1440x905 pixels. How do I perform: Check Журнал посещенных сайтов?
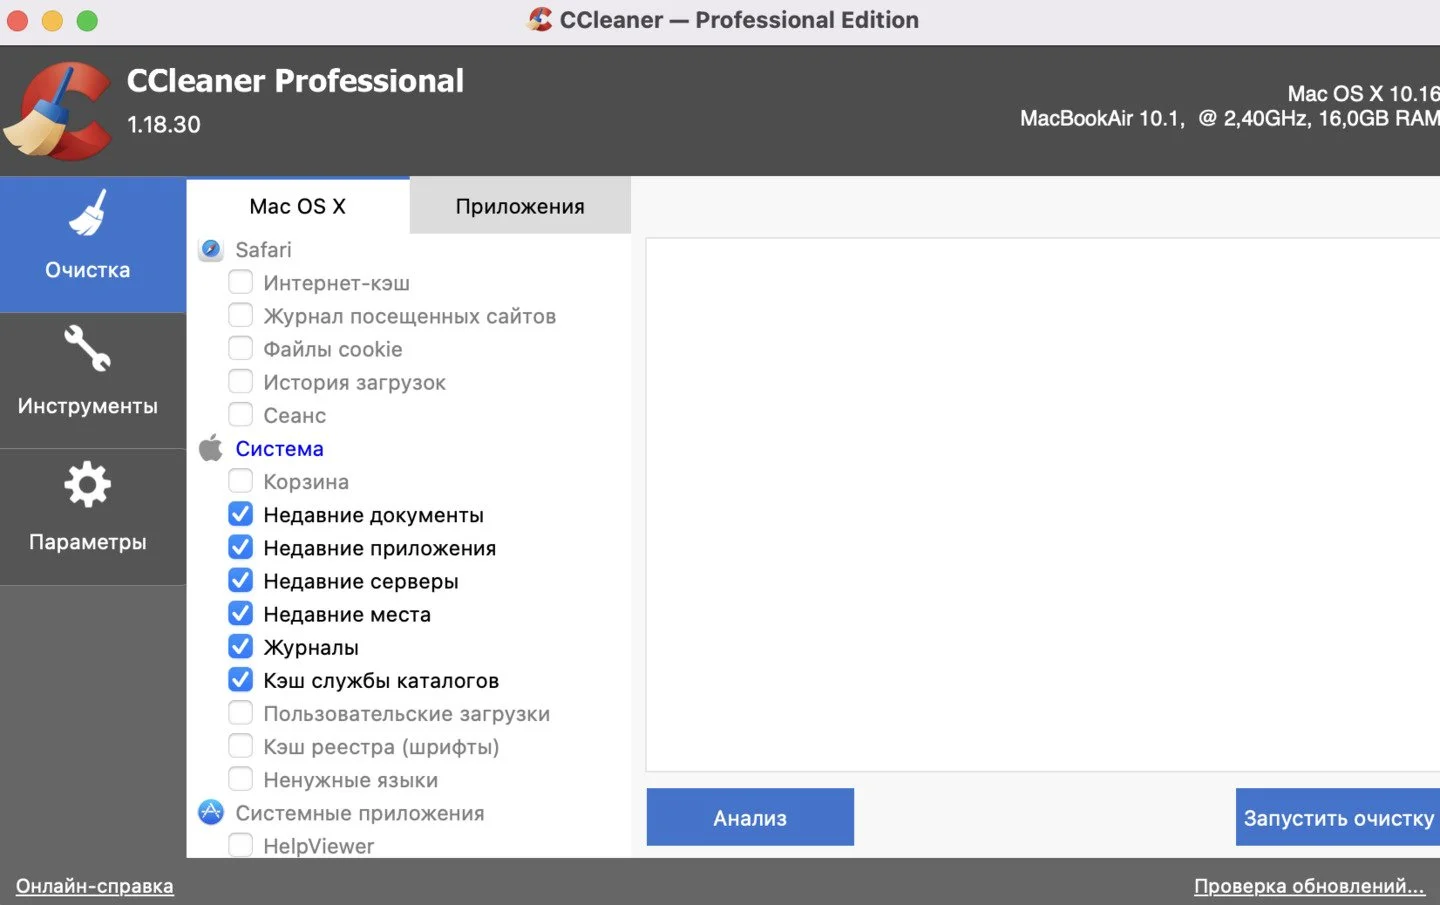pos(240,315)
